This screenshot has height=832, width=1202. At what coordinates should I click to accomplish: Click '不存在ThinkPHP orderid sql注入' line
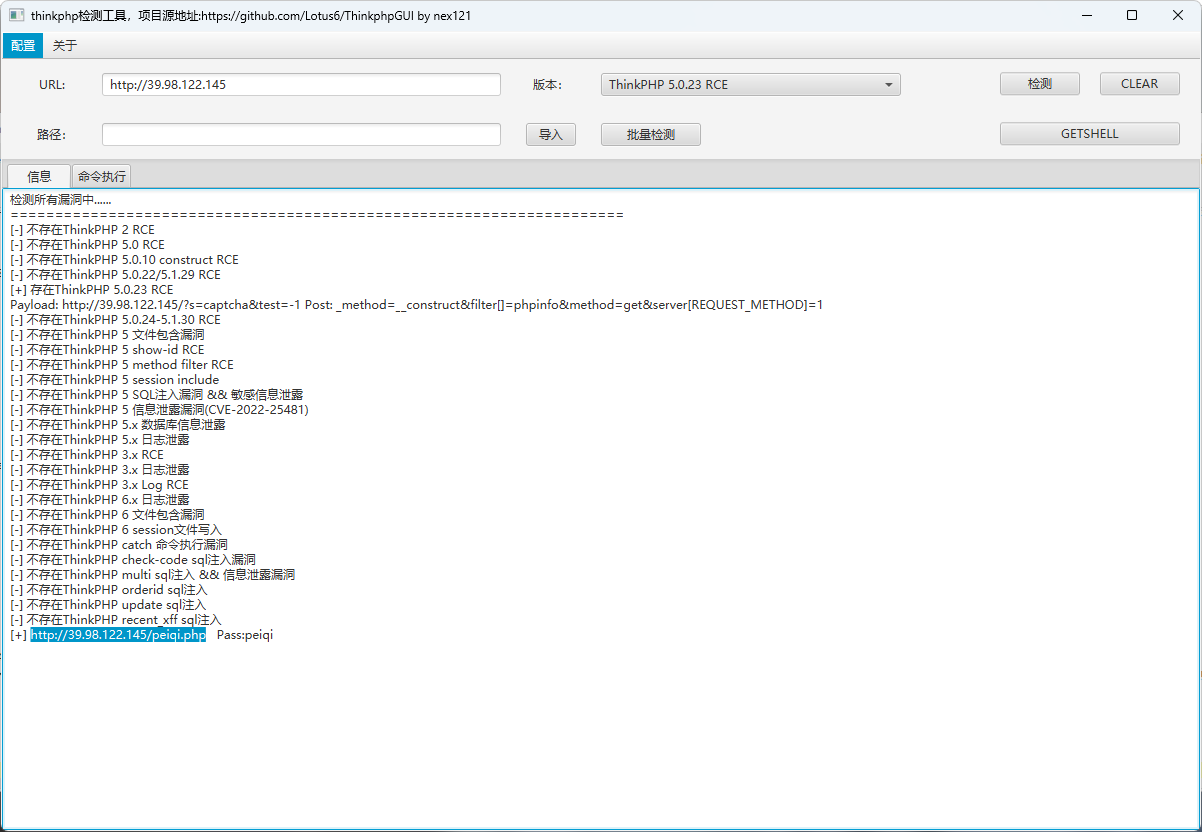point(109,590)
